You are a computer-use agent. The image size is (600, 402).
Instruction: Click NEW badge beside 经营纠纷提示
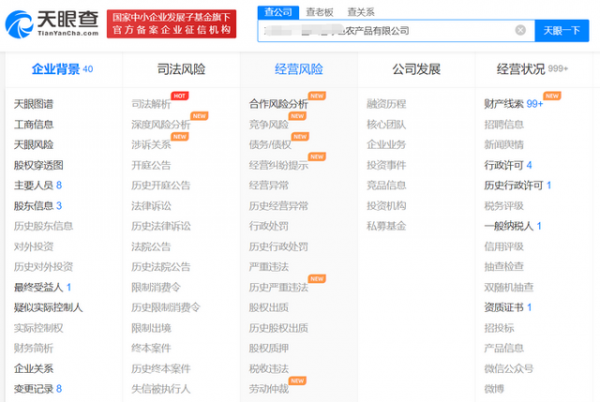point(316,157)
